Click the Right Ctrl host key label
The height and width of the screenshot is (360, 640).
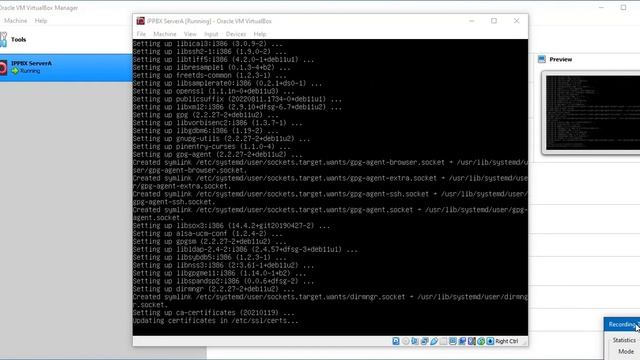[x=507, y=341]
